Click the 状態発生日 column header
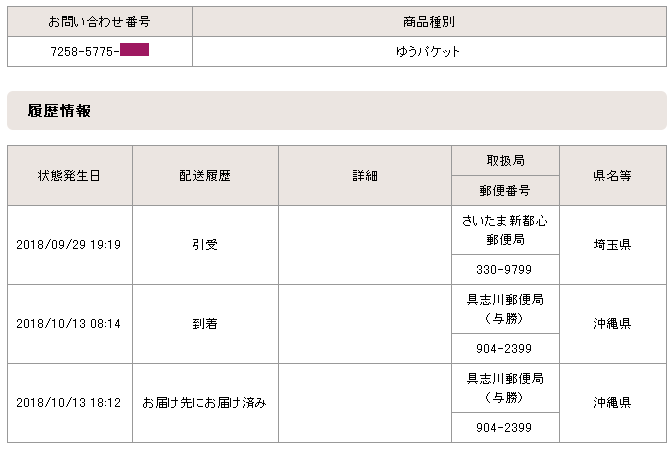 click(70, 175)
